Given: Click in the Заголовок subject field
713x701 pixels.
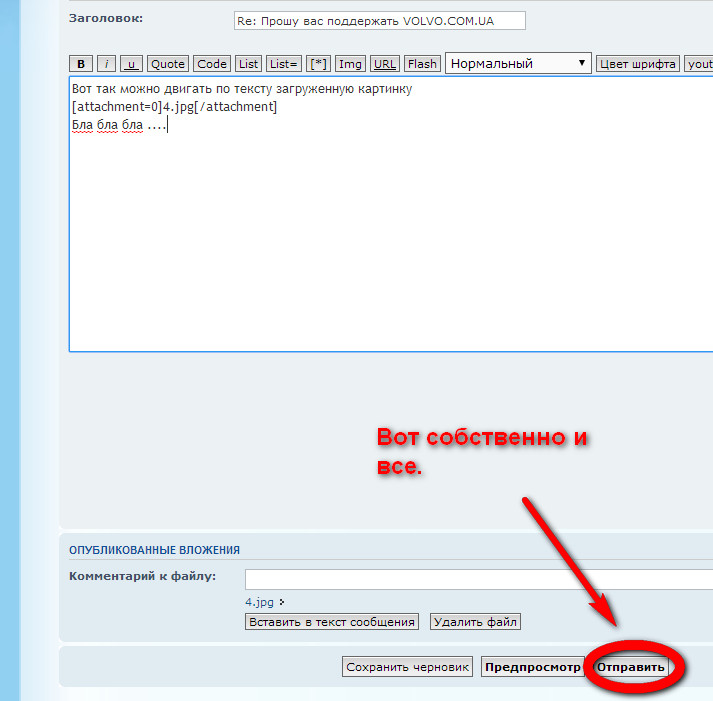Looking at the screenshot, I should click(379, 21).
